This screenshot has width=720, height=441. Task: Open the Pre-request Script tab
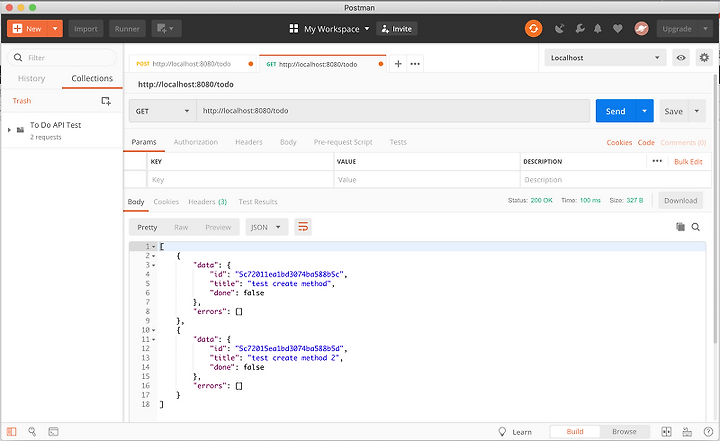tap(343, 142)
